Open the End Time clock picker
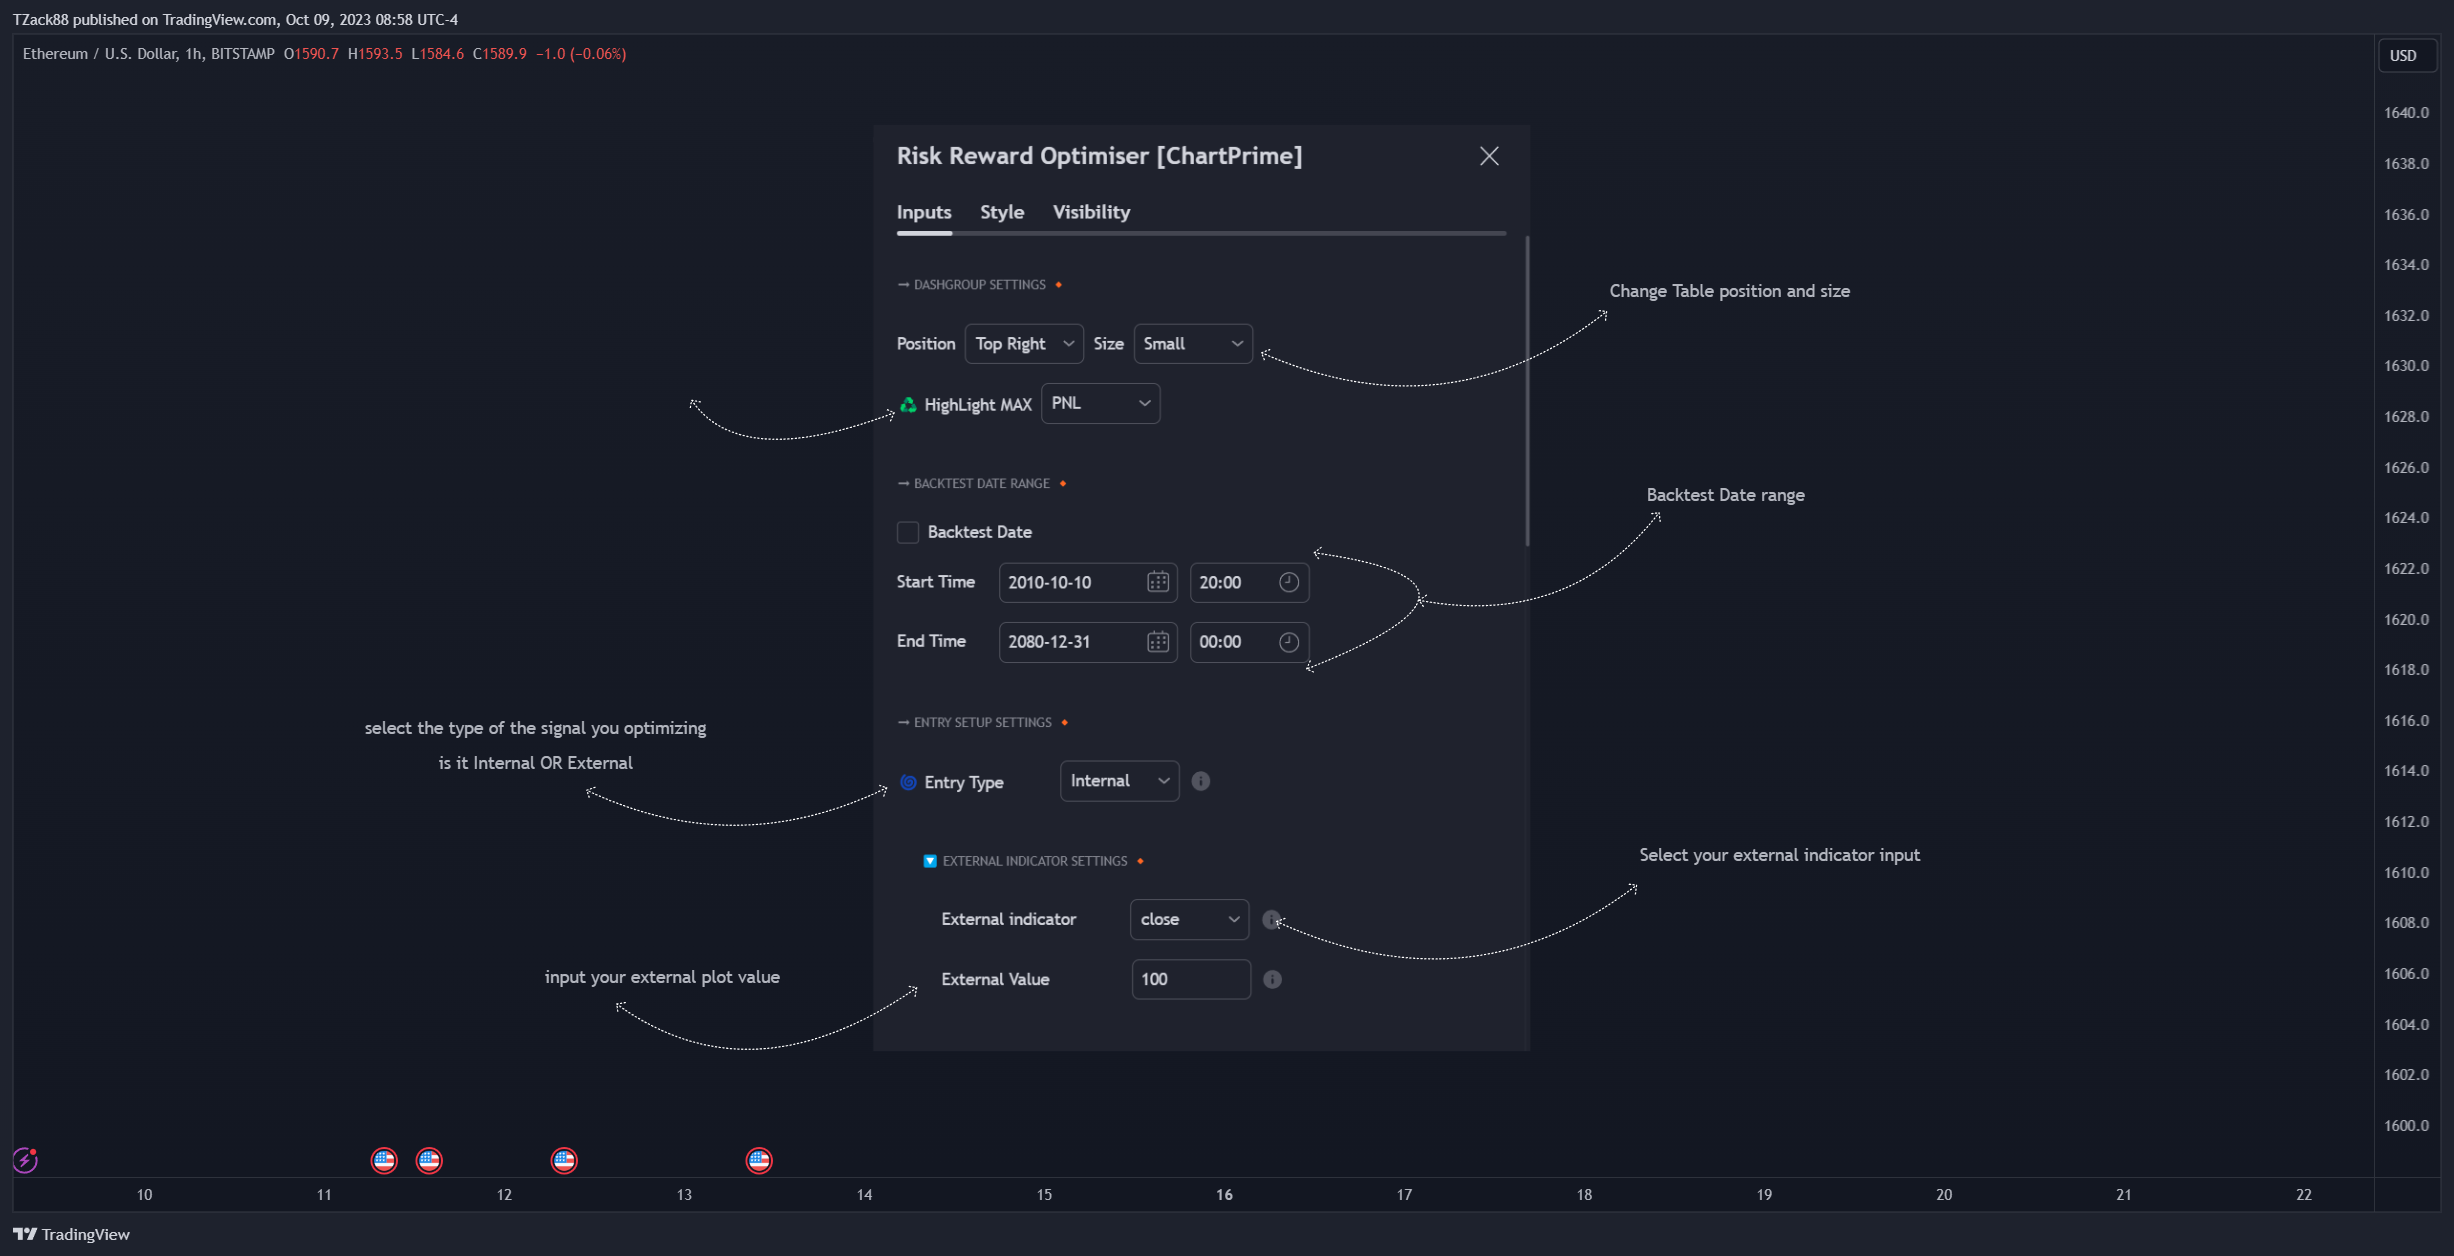The image size is (2454, 1256). click(1288, 642)
